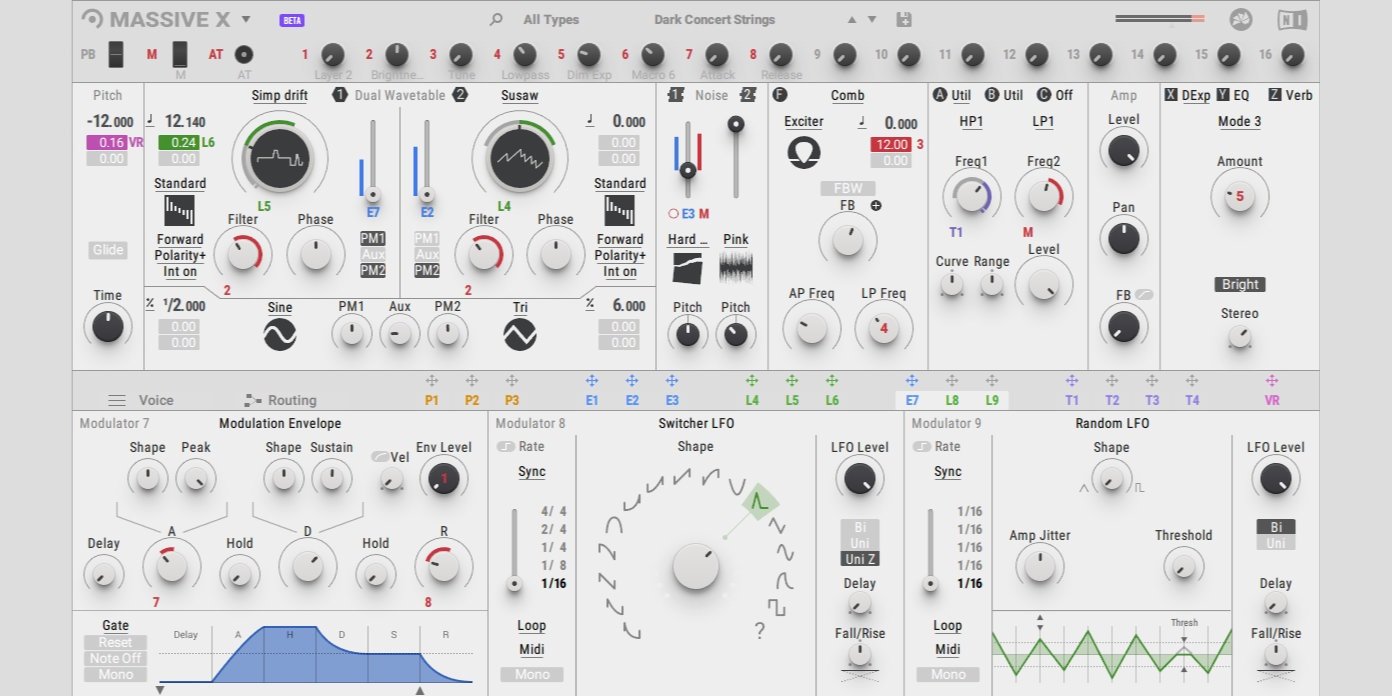Viewport: 1392px width, 696px height.
Task: Click Standard mode icon under Susaw
Action: point(620,210)
